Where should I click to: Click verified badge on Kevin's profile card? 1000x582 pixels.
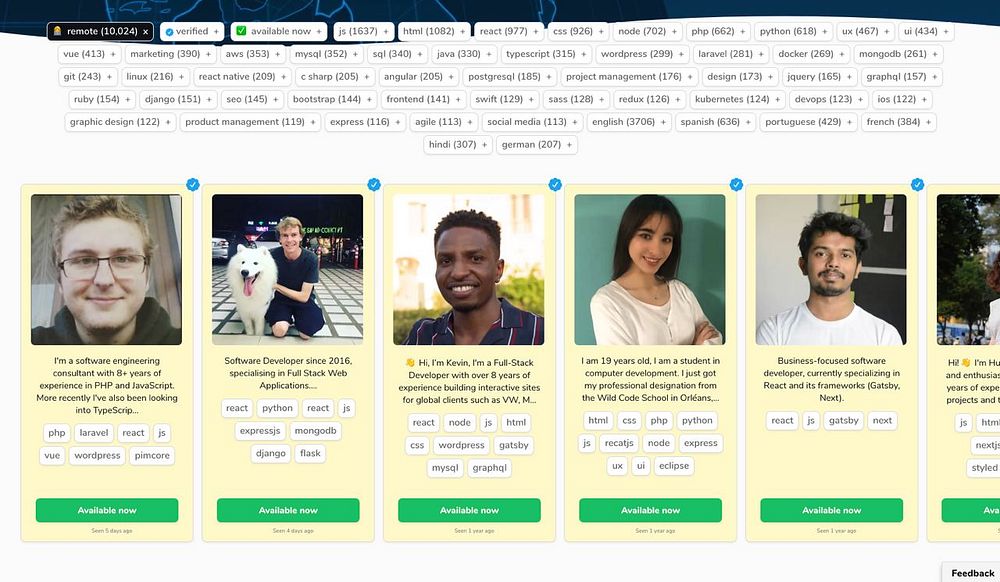(555, 185)
